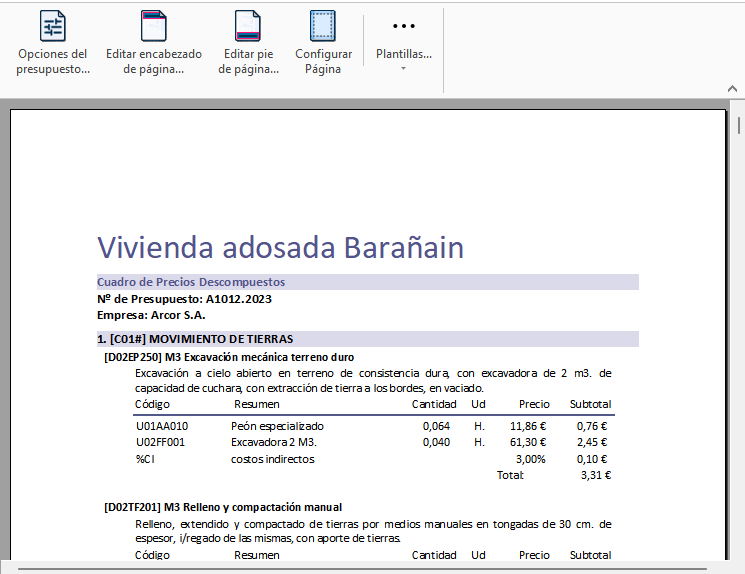Expand Plantillas dropdown arrow
745x574 pixels.
tap(403, 69)
